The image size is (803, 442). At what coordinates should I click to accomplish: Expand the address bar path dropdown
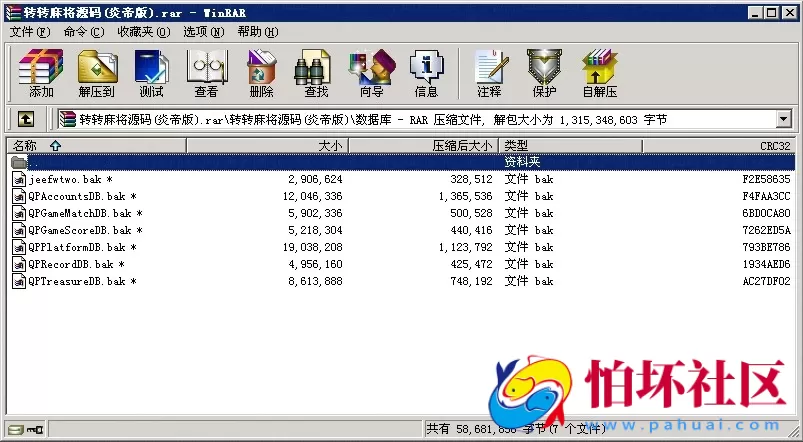click(x=784, y=119)
